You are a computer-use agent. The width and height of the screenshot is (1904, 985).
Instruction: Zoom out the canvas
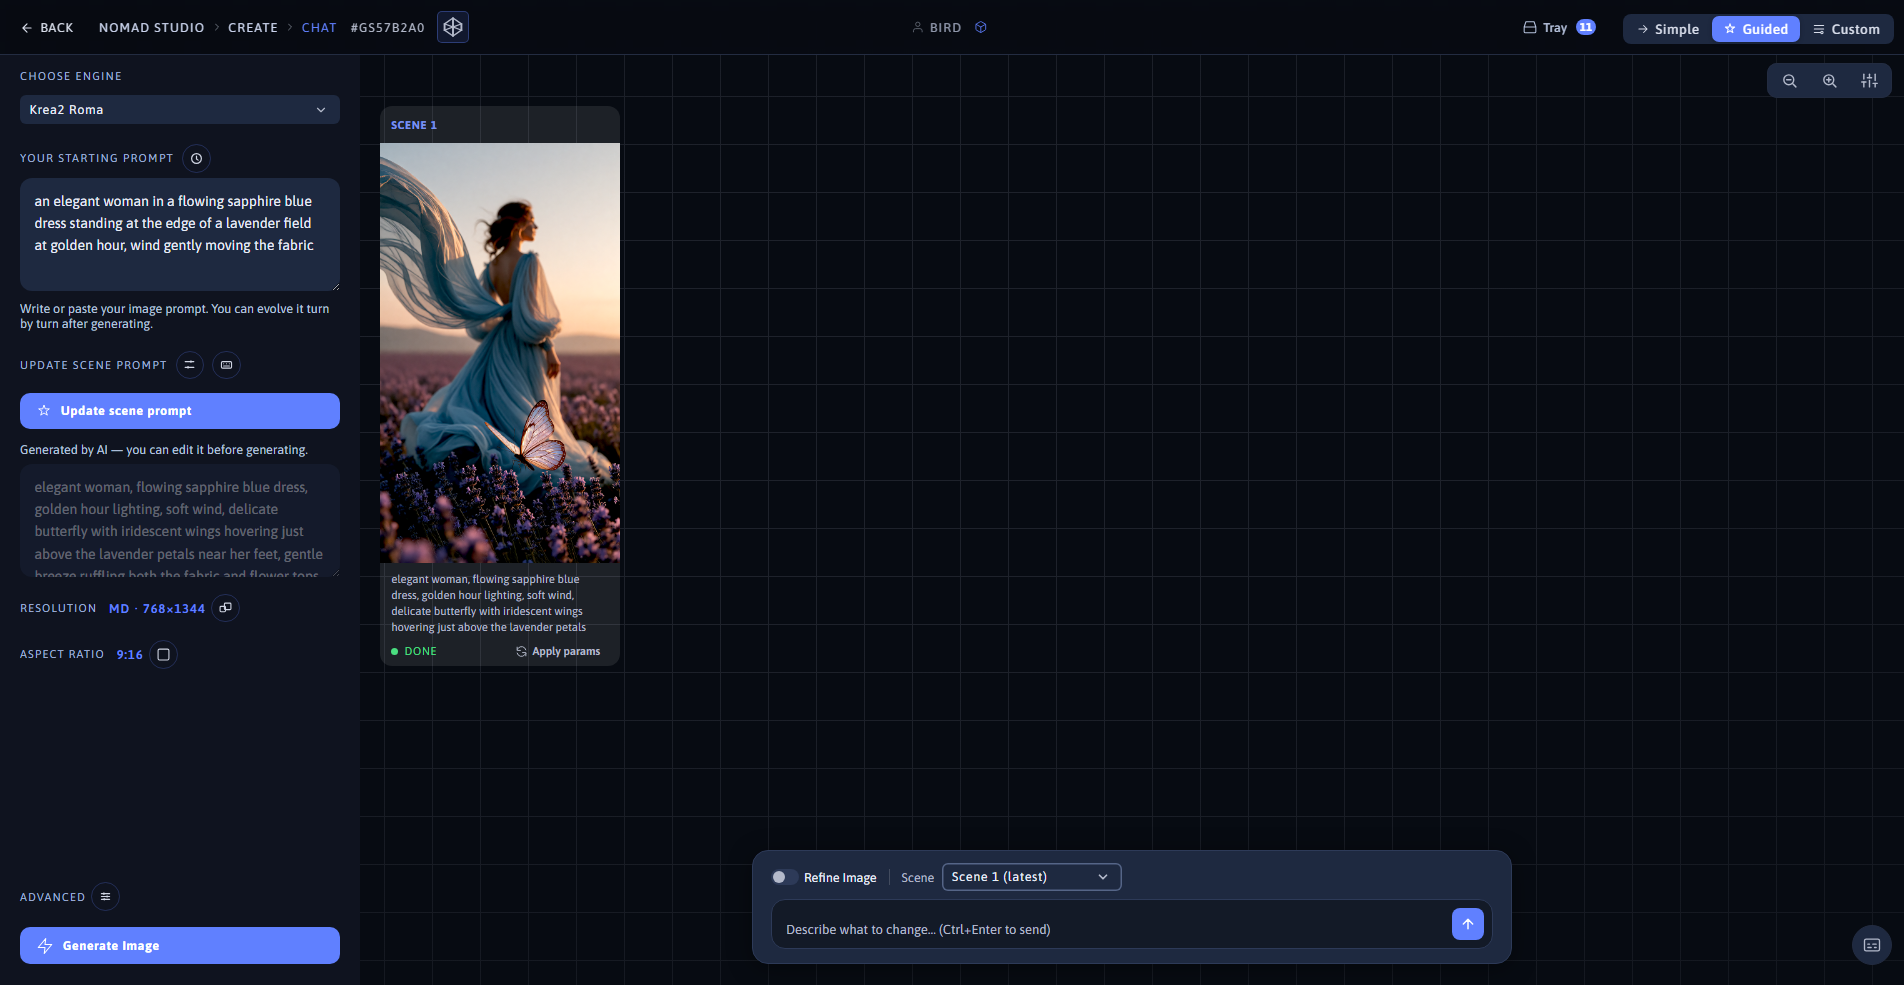tap(1790, 81)
